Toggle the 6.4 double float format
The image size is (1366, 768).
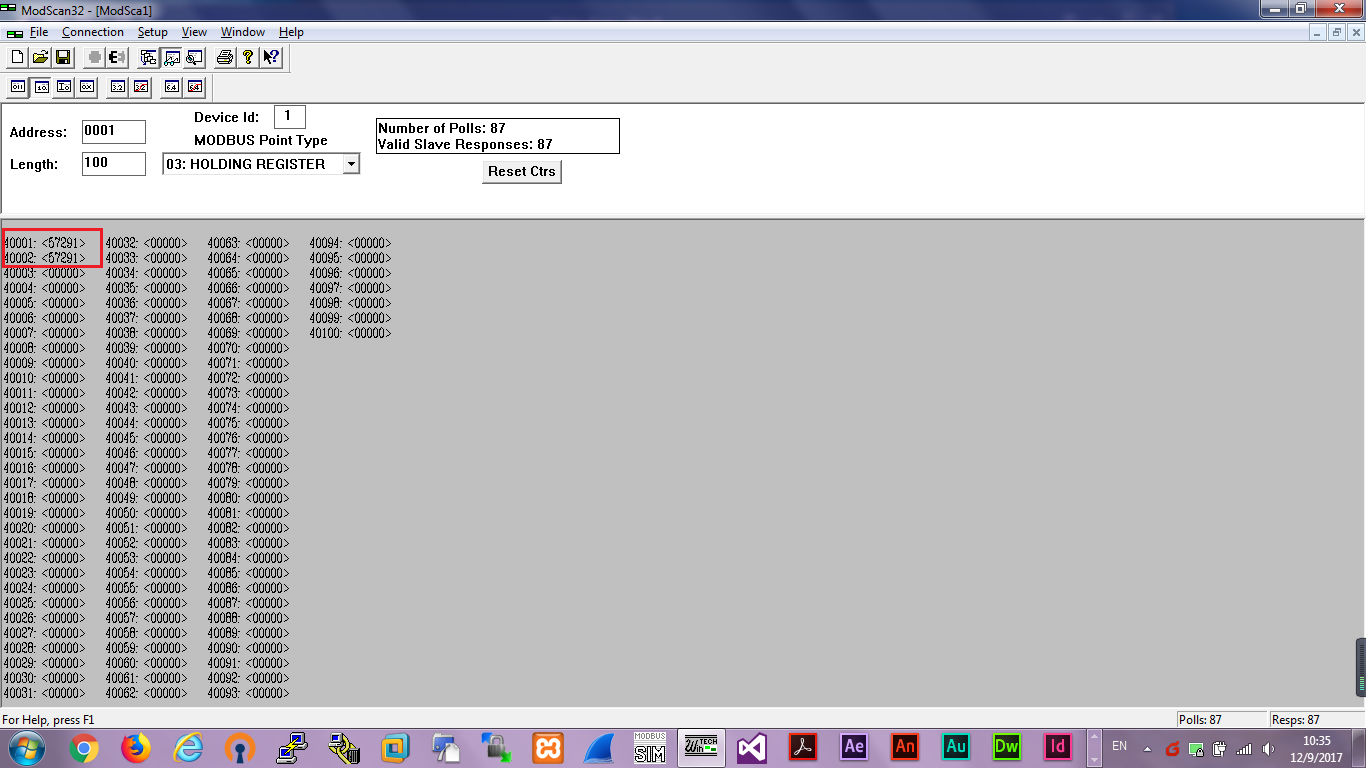point(172,87)
